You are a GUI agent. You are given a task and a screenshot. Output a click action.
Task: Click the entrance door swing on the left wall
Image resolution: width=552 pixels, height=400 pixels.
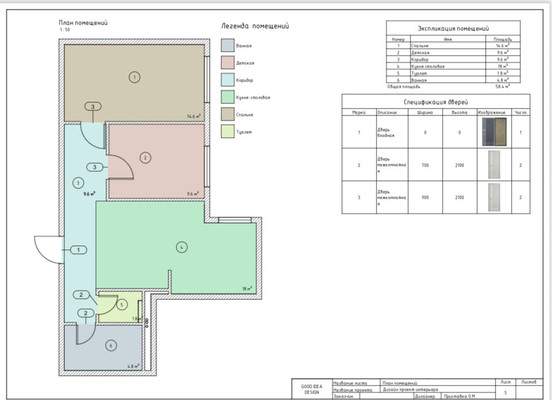[49, 250]
